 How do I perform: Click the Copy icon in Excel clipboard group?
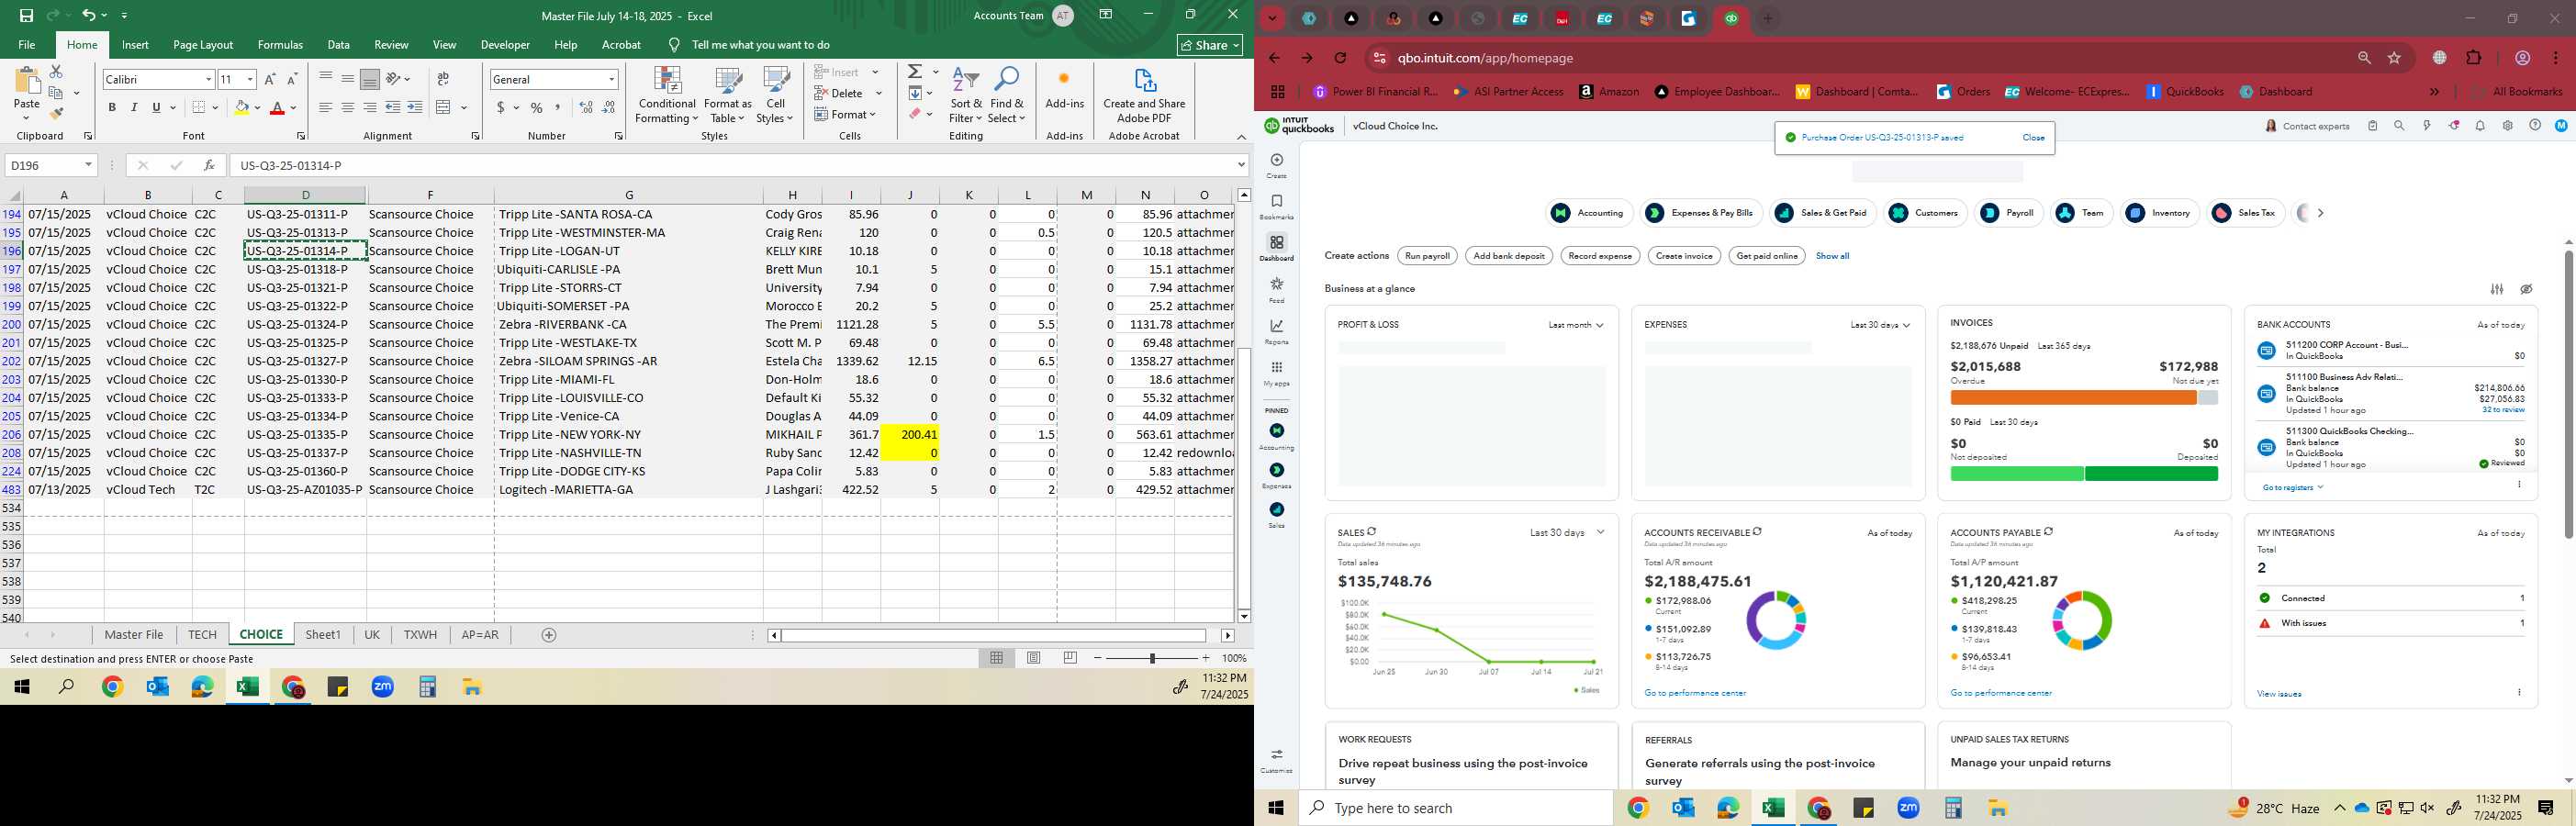pos(56,93)
